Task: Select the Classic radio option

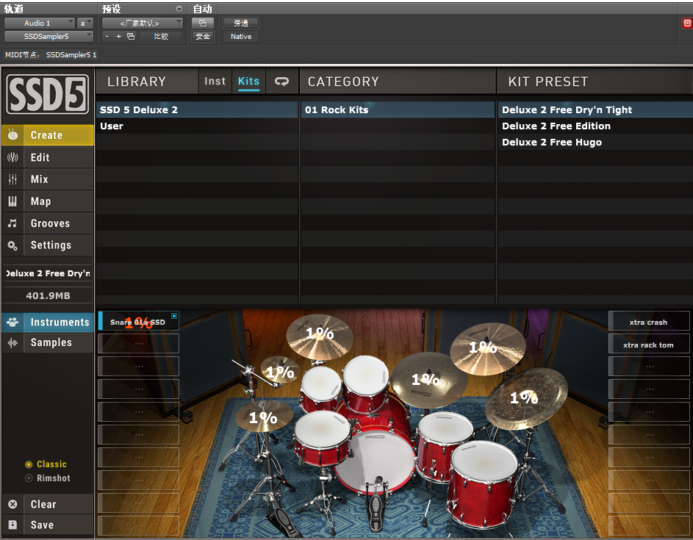Action: click(x=29, y=465)
